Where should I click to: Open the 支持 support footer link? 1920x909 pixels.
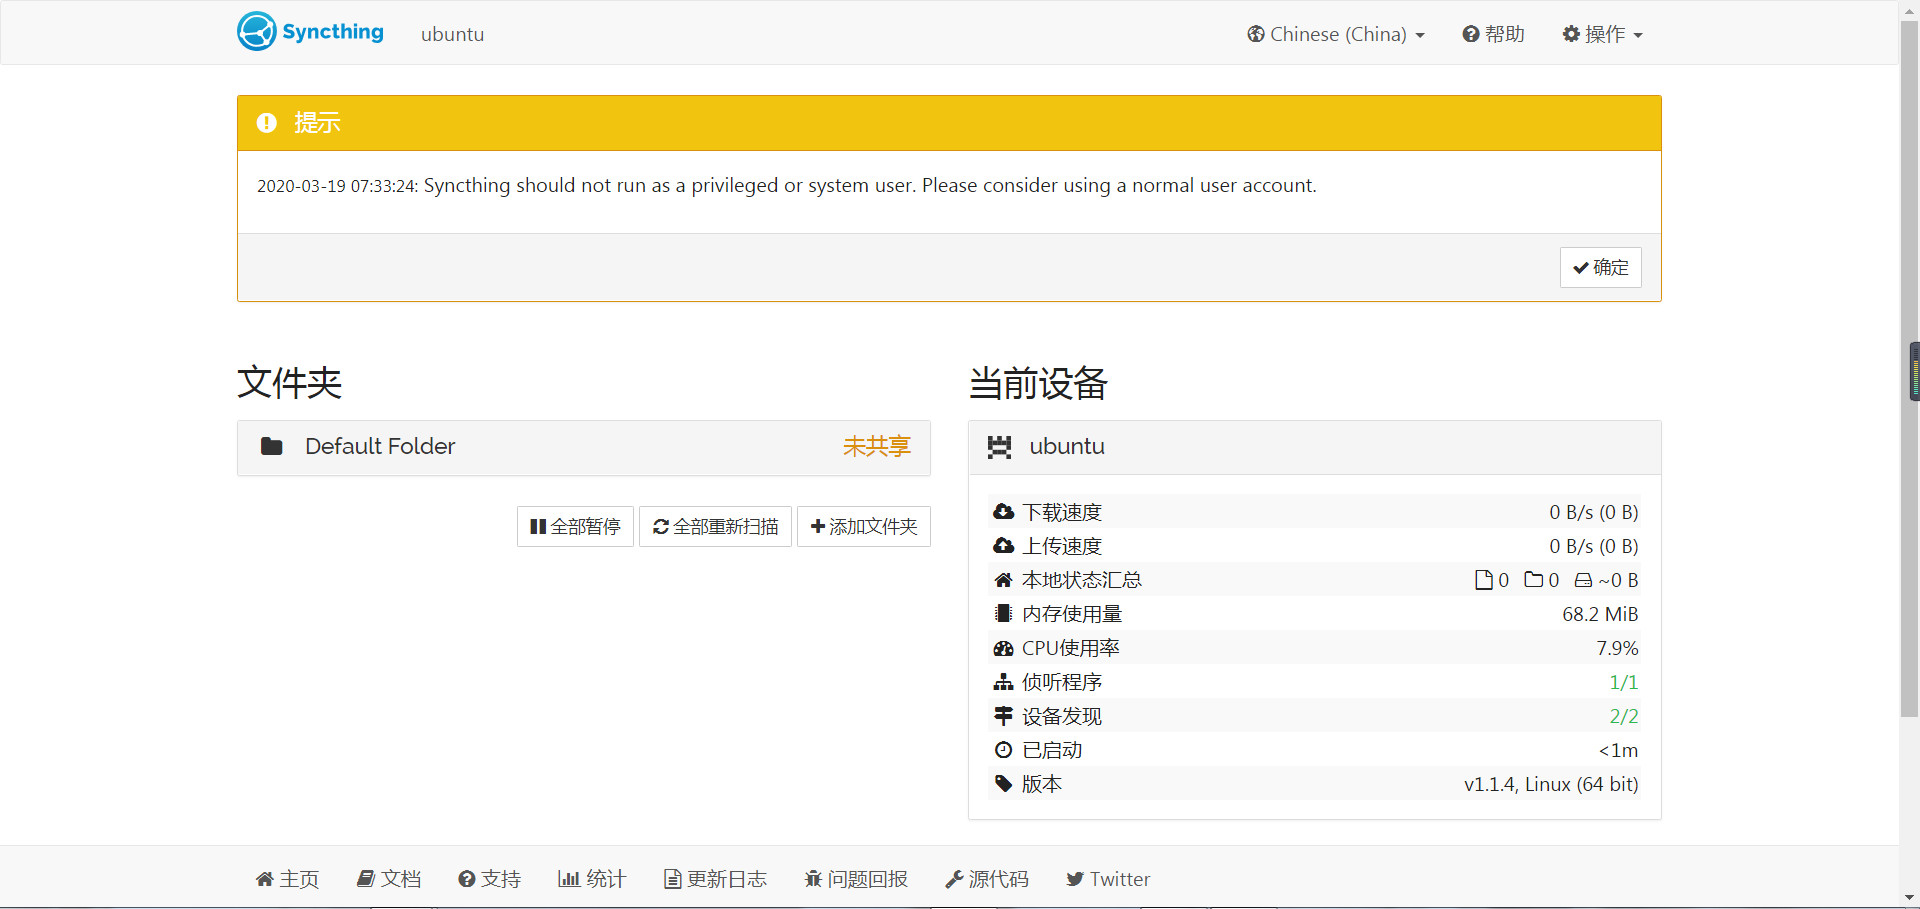[490, 879]
